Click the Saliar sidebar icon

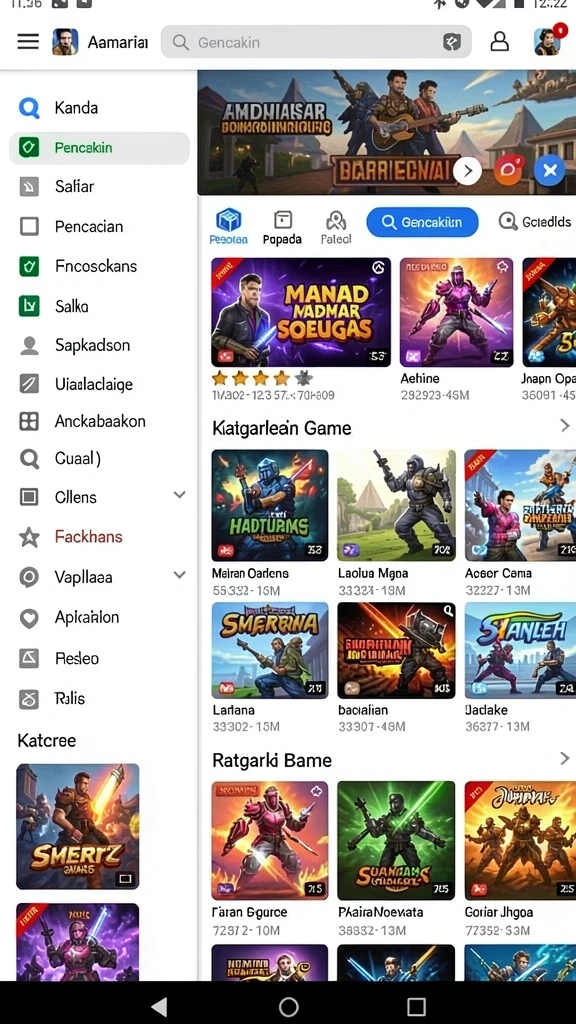(29, 187)
